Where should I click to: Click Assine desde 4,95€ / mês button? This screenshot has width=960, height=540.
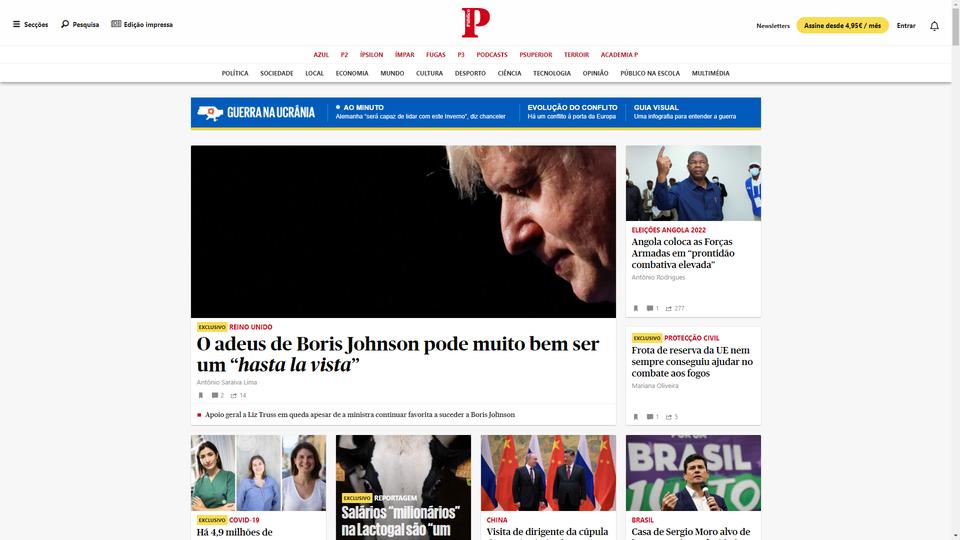tap(842, 26)
